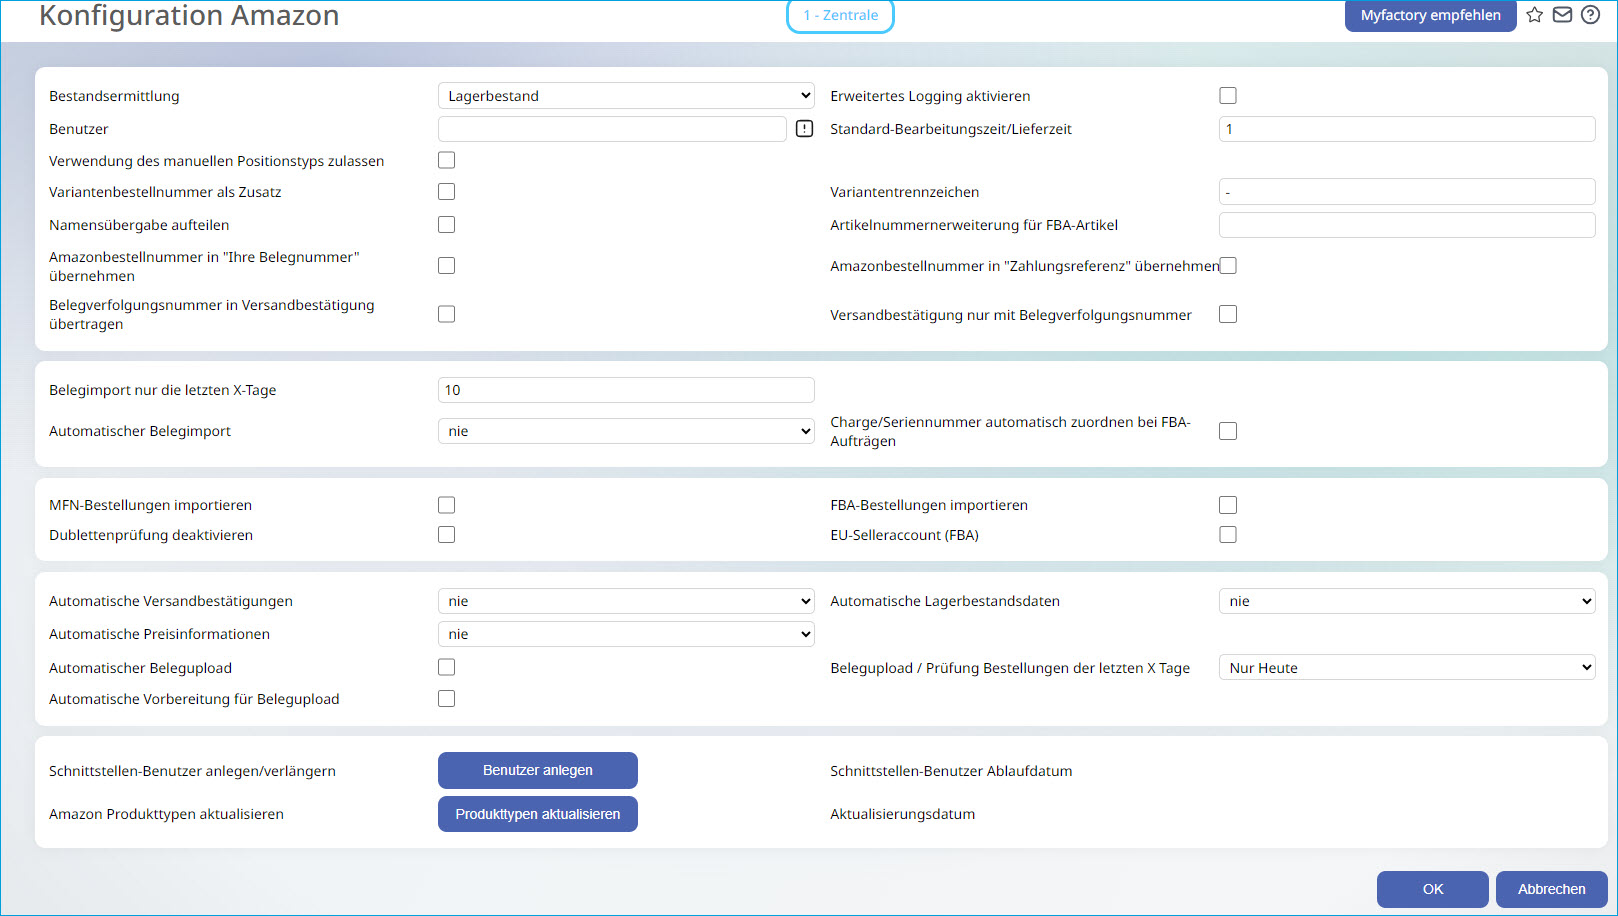Click the Myfactory empfehlen button

coord(1430,15)
